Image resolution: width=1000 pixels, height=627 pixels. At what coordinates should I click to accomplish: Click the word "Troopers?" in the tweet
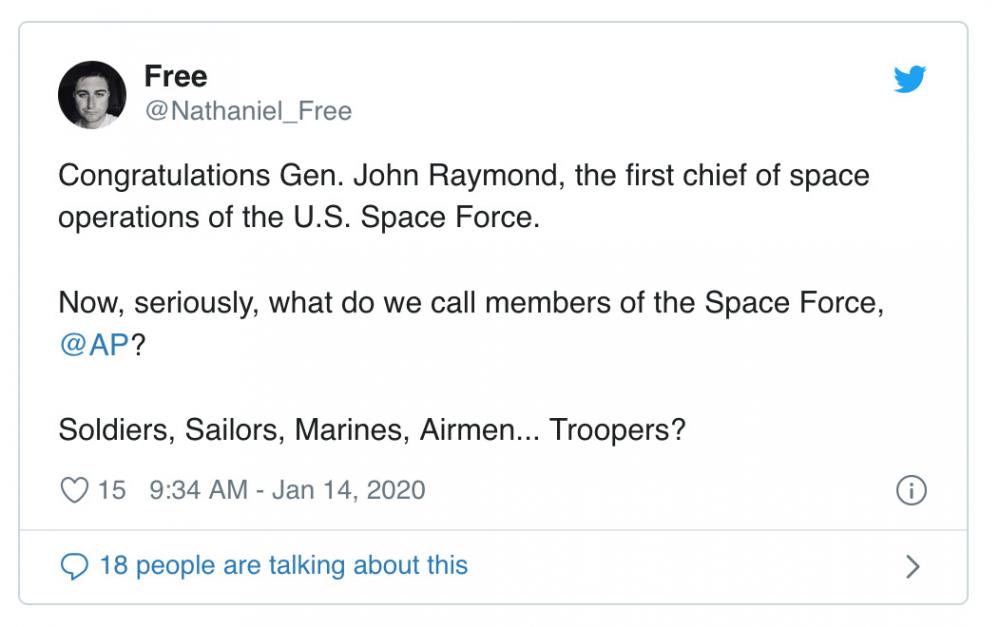[617, 430]
